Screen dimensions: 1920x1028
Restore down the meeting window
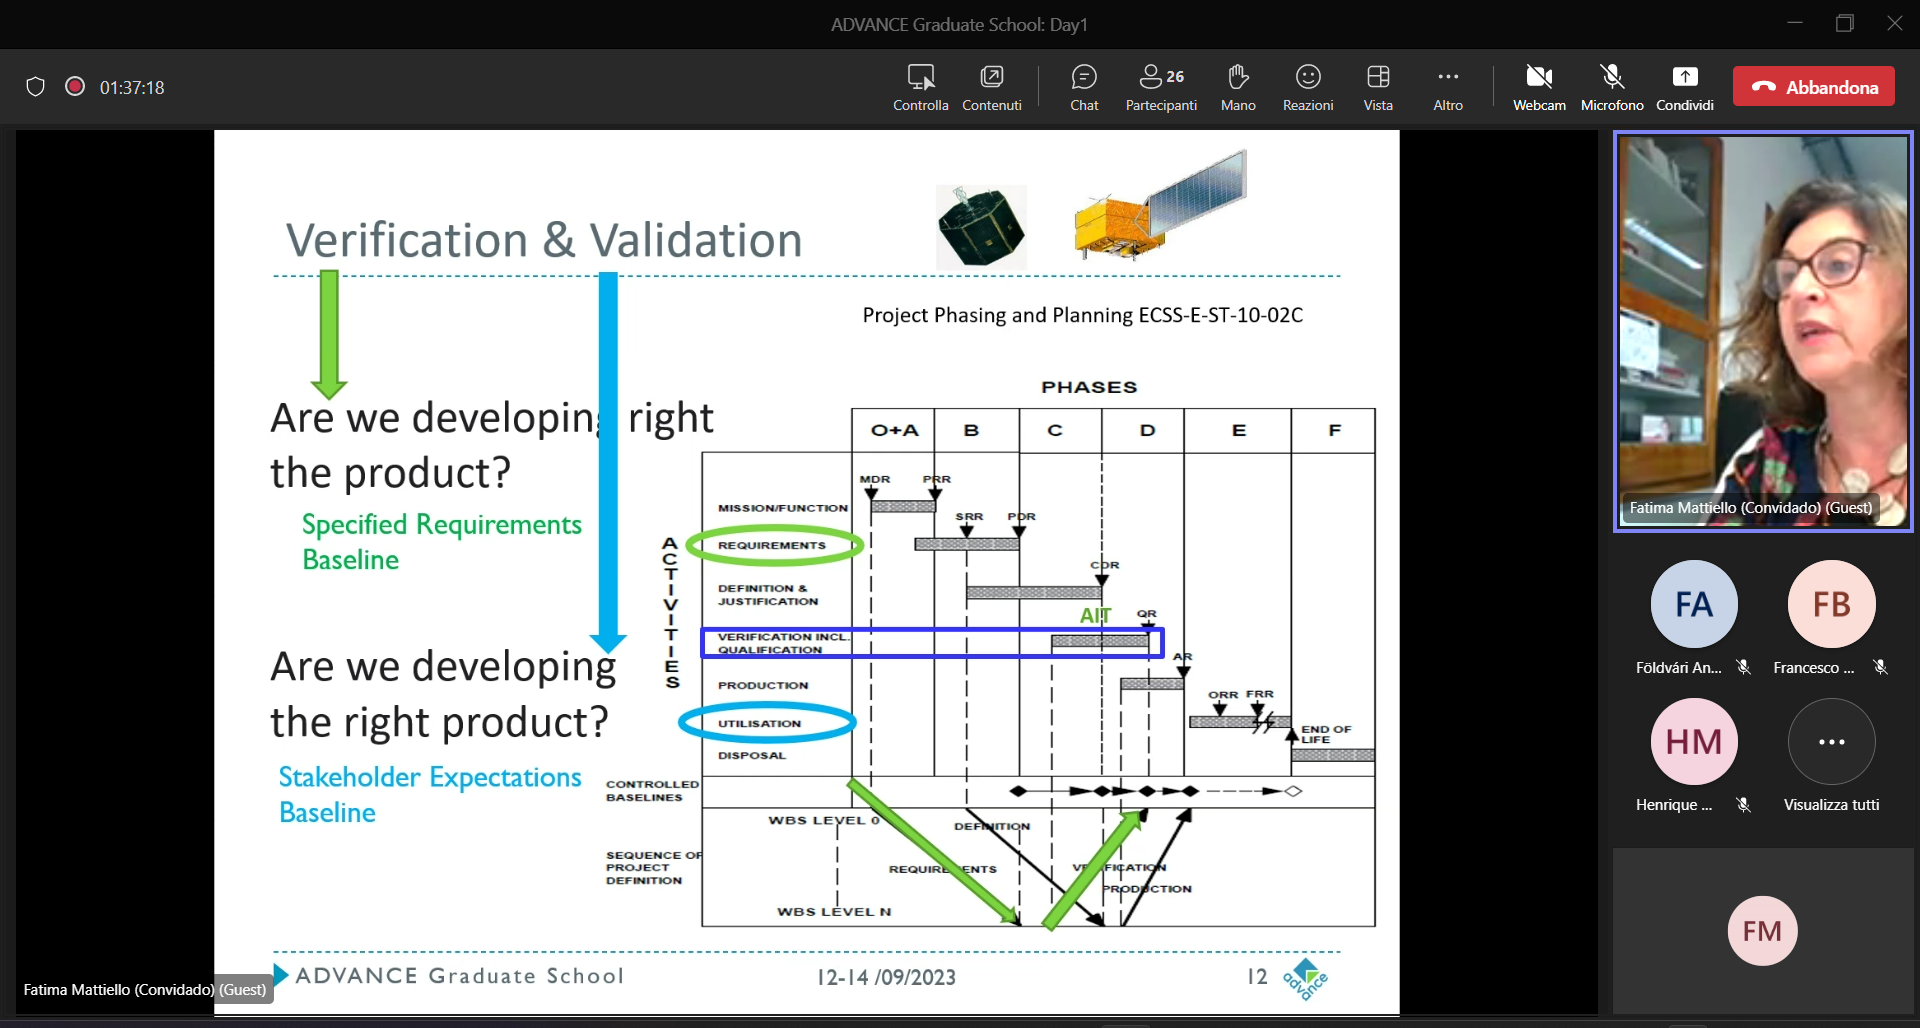1845,23
